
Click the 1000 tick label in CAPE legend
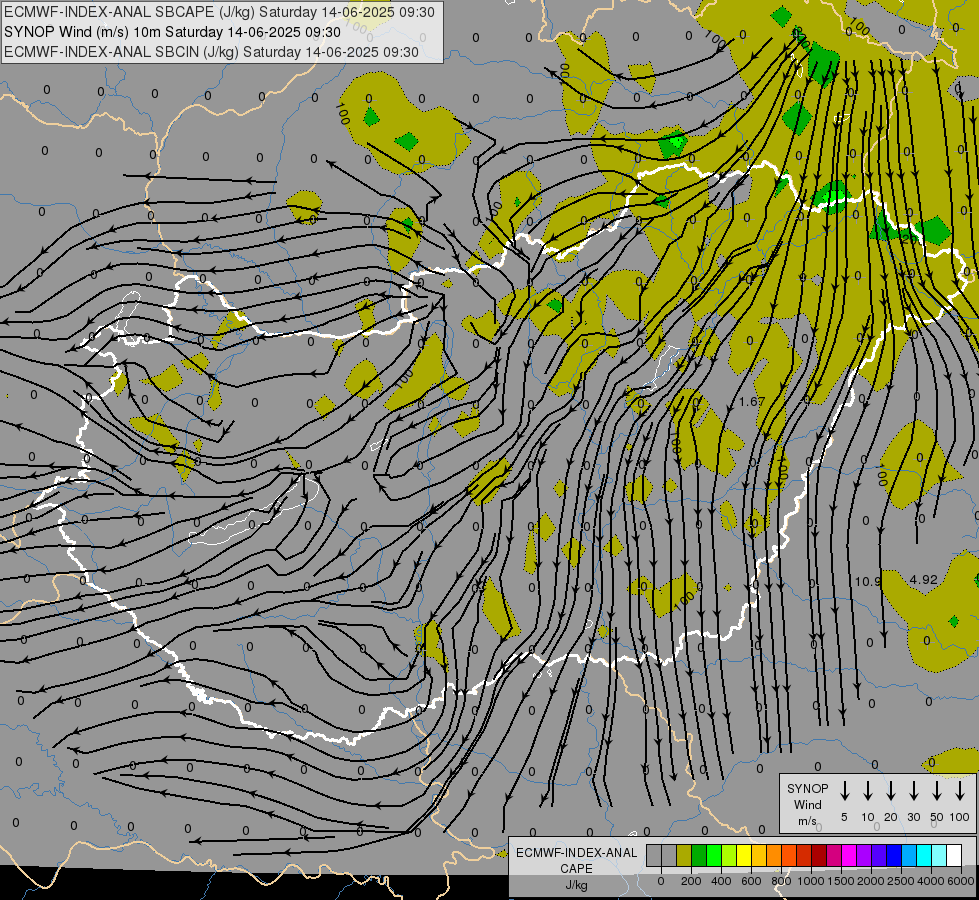[x=811, y=881]
